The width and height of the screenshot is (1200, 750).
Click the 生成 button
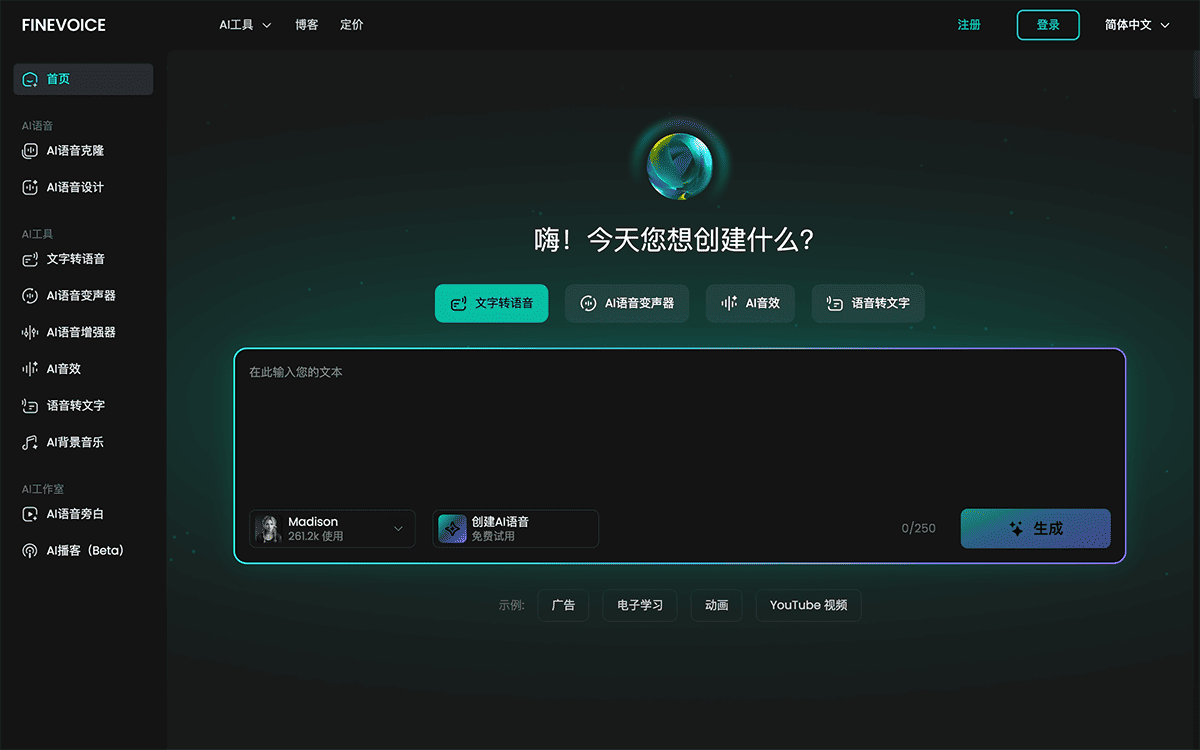1035,528
